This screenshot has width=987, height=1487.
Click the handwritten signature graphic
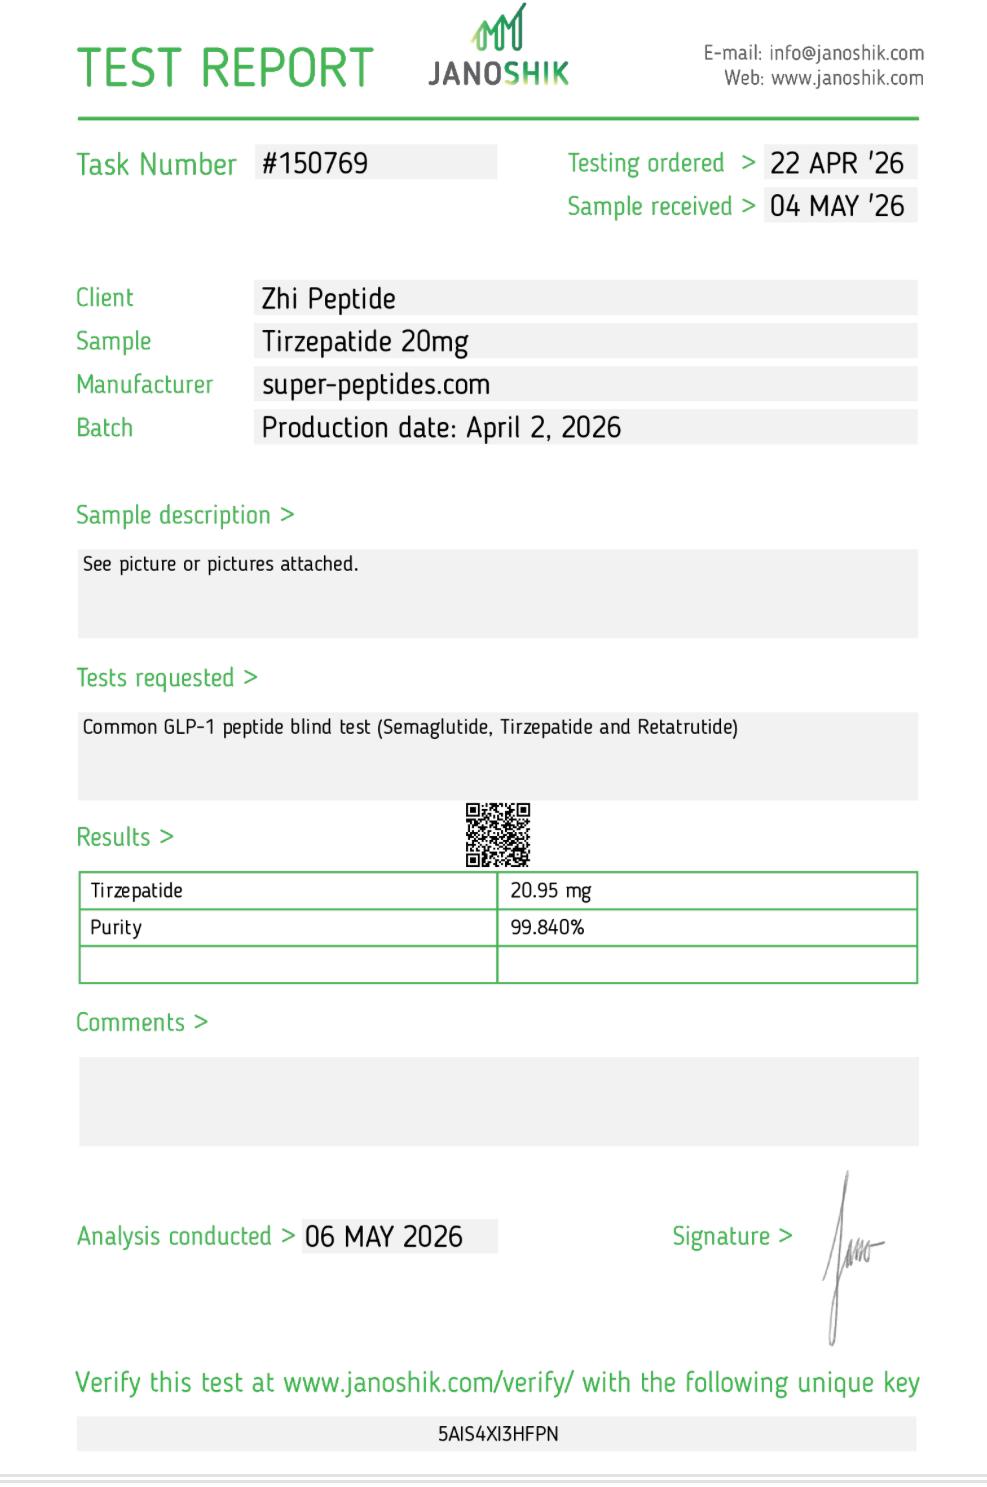(x=850, y=1258)
